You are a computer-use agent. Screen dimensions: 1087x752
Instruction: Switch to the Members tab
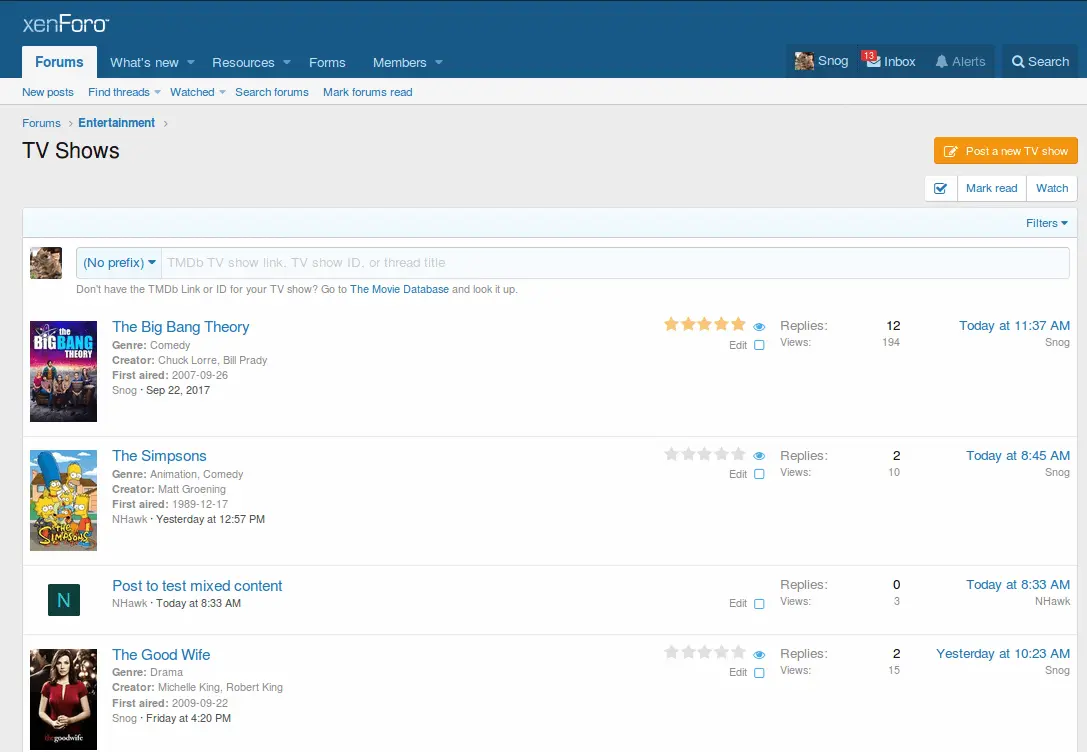[399, 62]
